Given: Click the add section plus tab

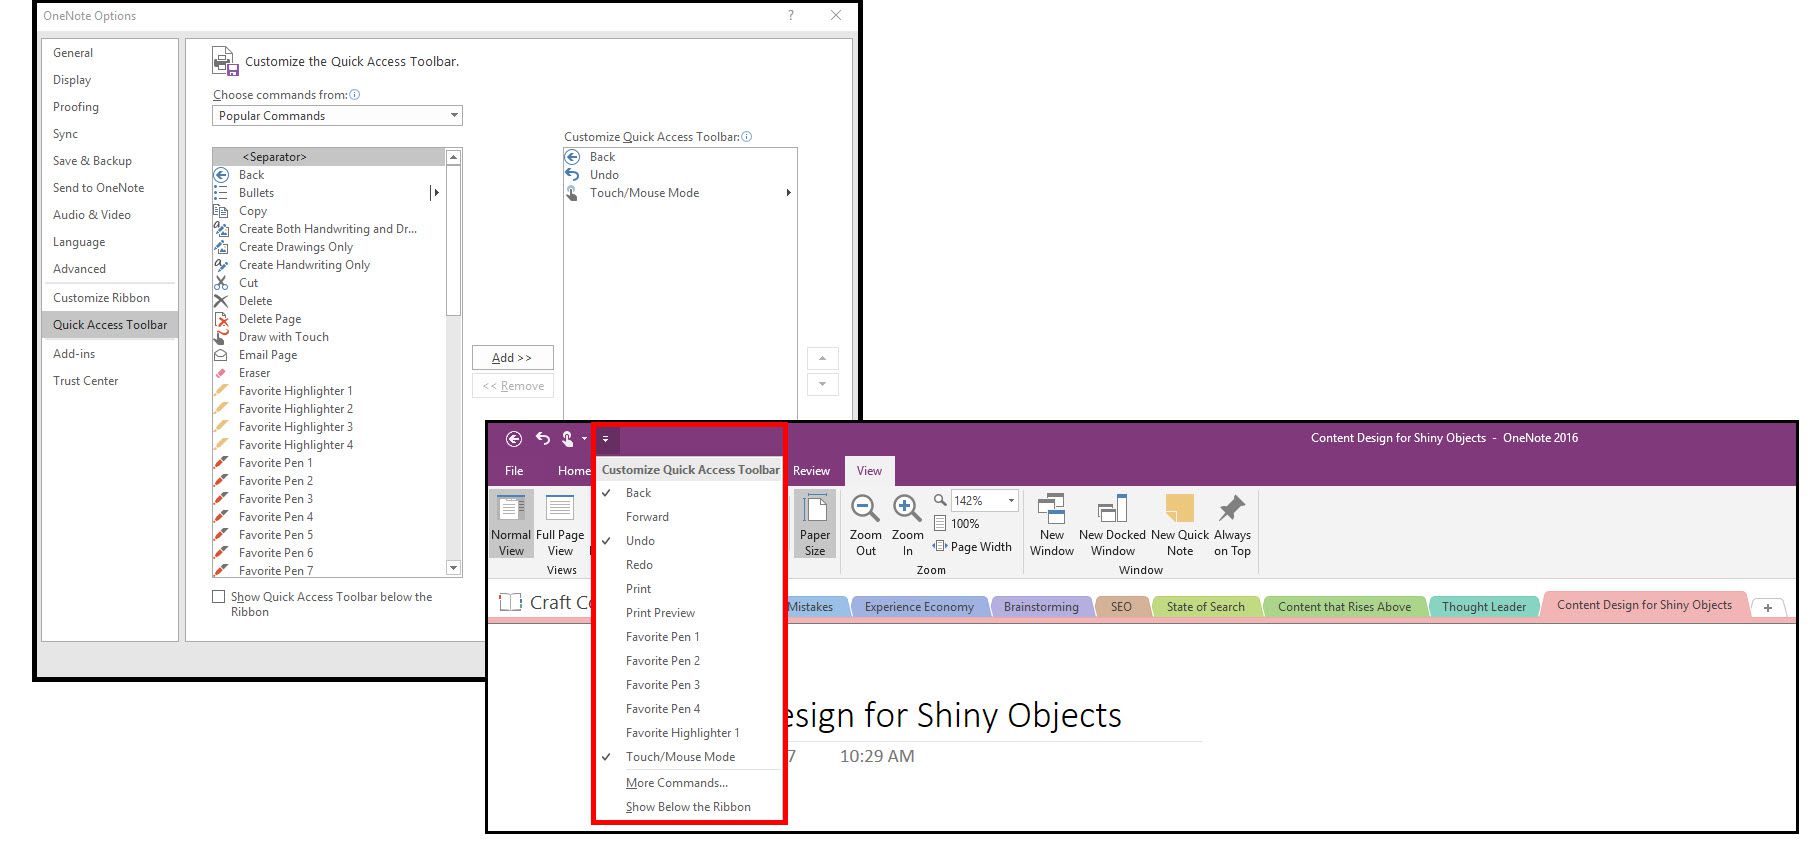Looking at the screenshot, I should (1767, 607).
